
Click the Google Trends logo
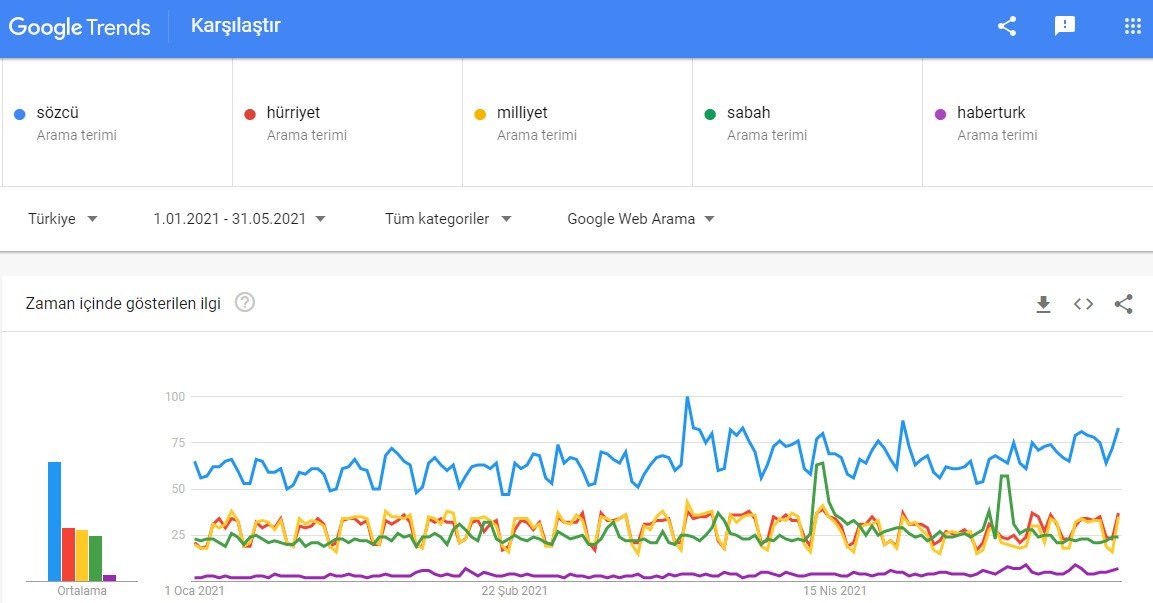pyautogui.click(x=79, y=27)
